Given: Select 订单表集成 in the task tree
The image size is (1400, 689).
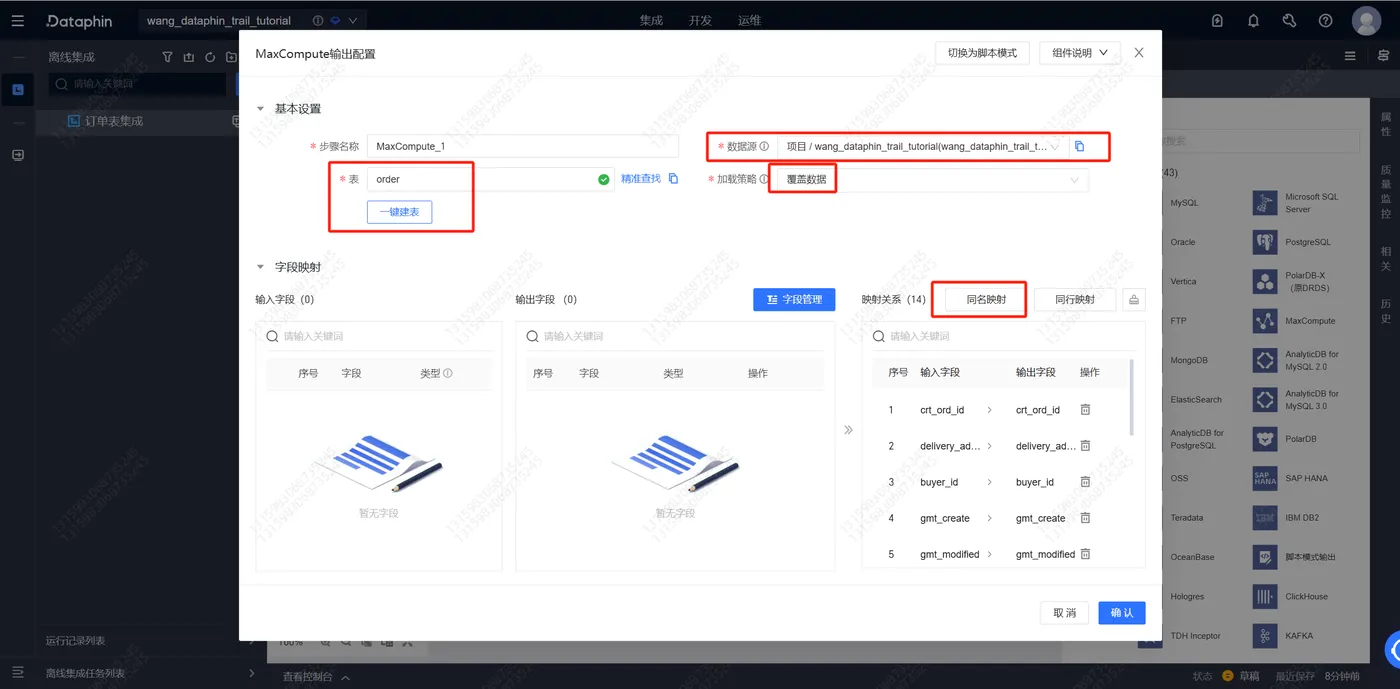Looking at the screenshot, I should (114, 121).
